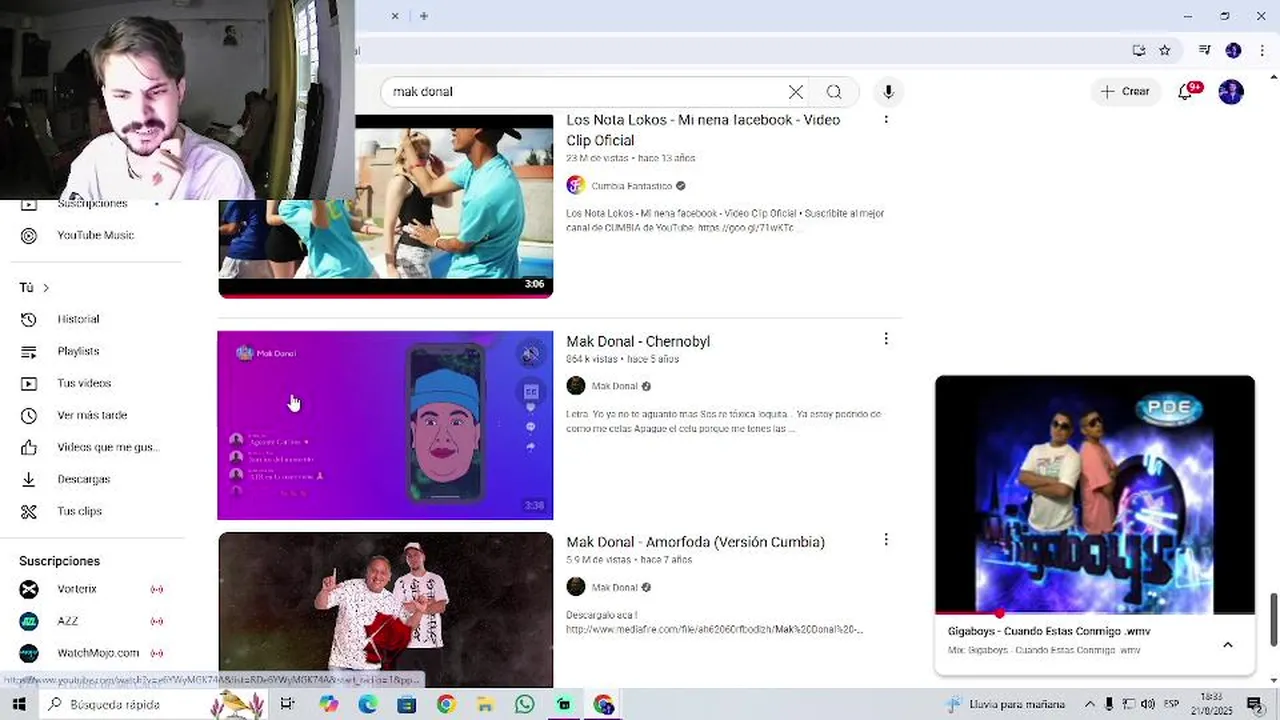The height and width of the screenshot is (720, 1280).
Task: Open options menu for Amorfoda video
Action: coord(886,540)
